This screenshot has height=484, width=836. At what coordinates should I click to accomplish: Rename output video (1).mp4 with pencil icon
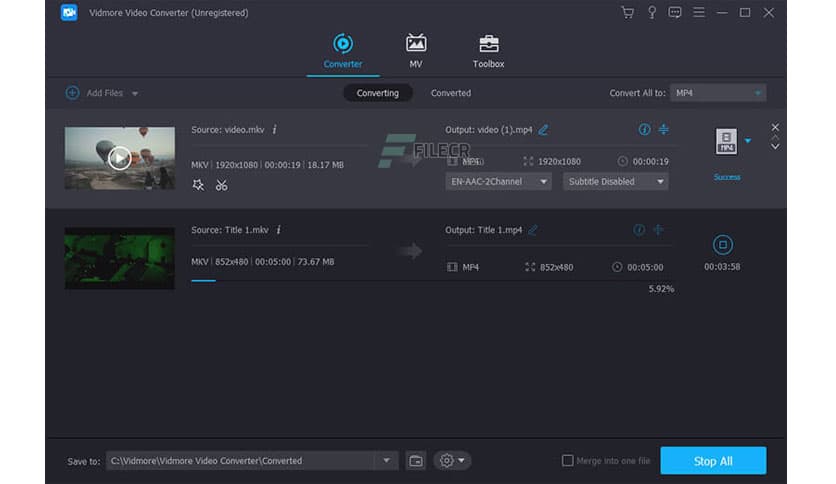[543, 130]
